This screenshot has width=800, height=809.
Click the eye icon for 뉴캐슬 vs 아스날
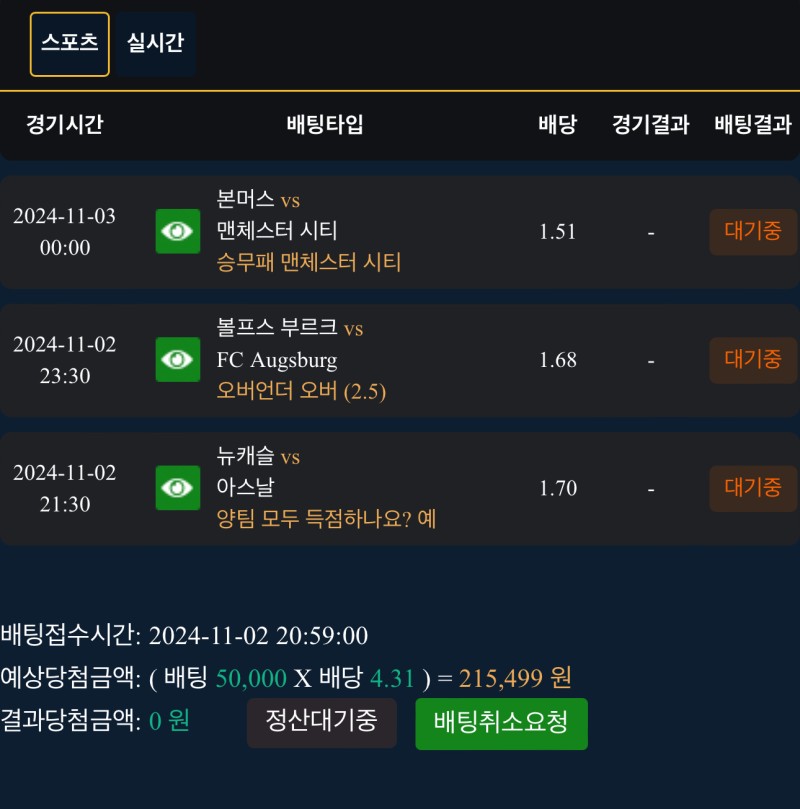pos(178,487)
